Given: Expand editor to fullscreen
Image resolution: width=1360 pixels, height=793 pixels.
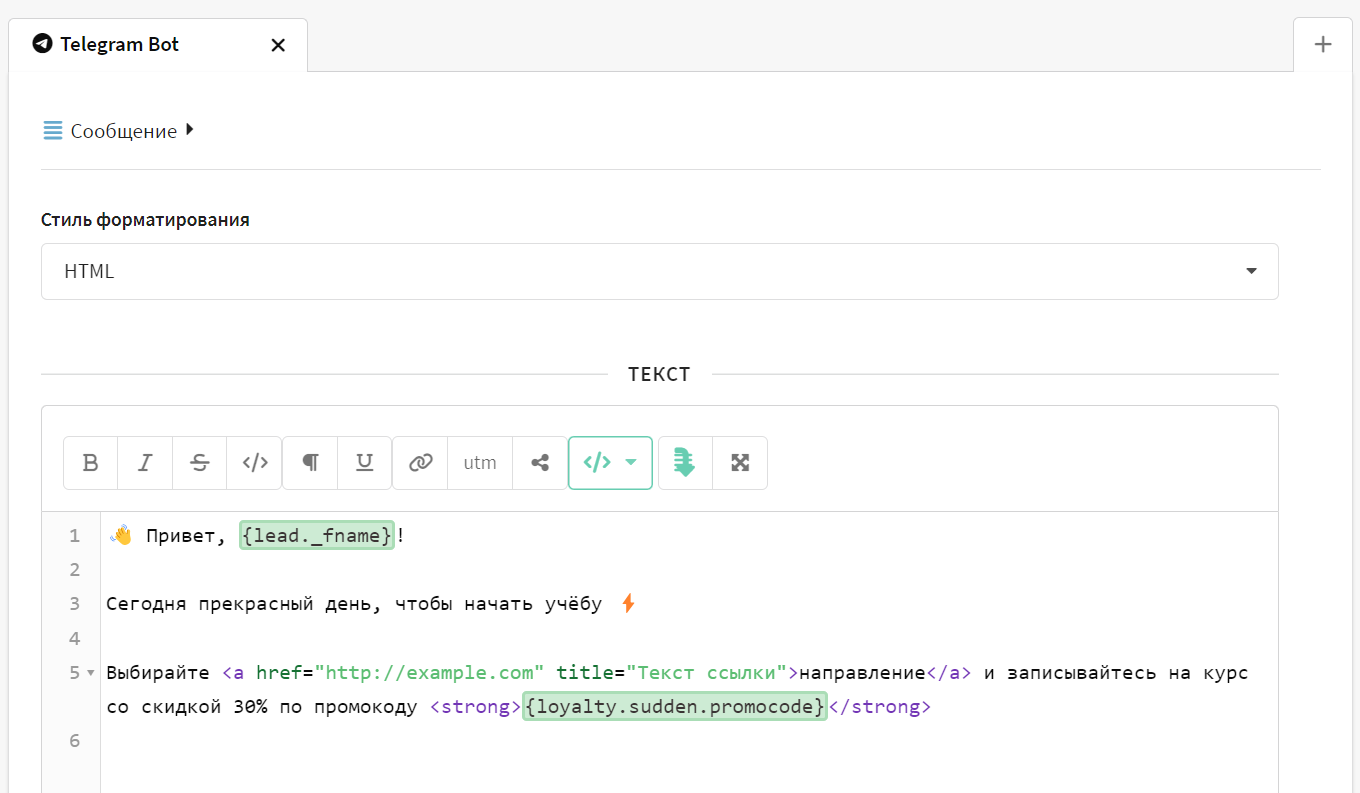Looking at the screenshot, I should pyautogui.click(x=740, y=463).
